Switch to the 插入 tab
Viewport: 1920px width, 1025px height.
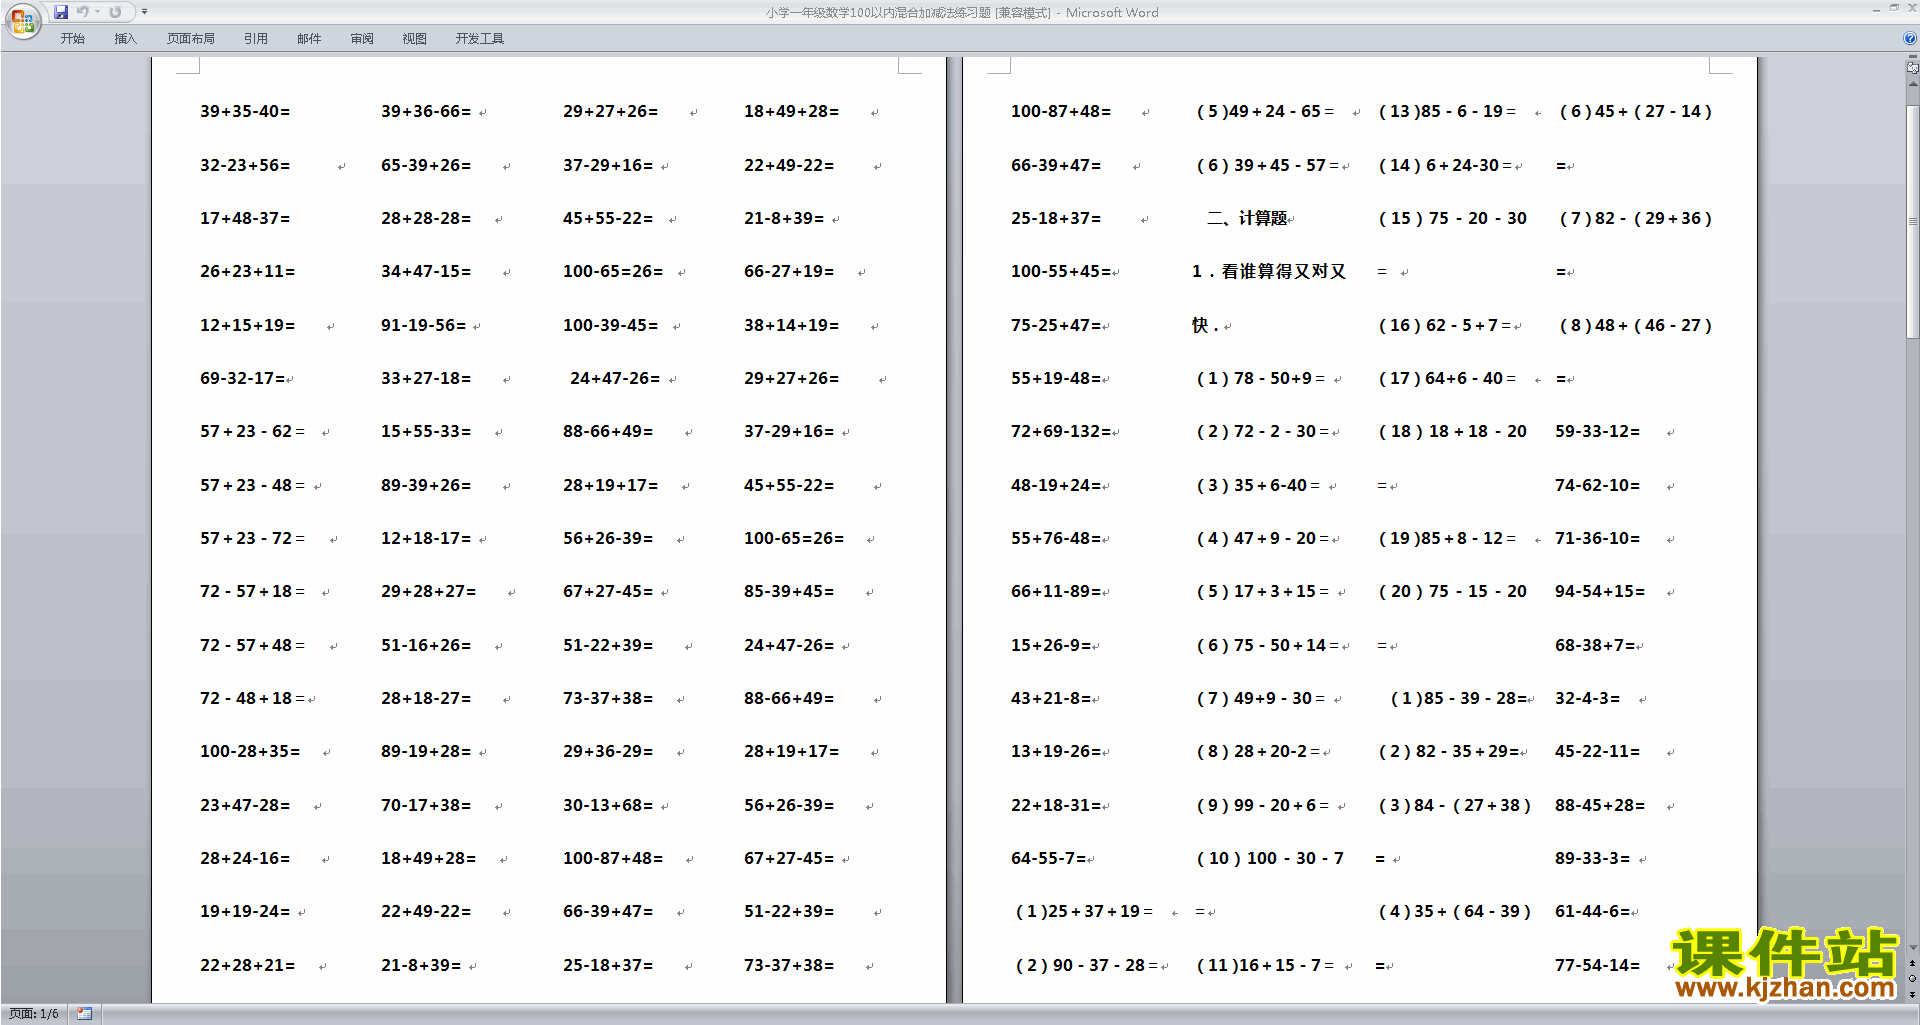click(125, 38)
